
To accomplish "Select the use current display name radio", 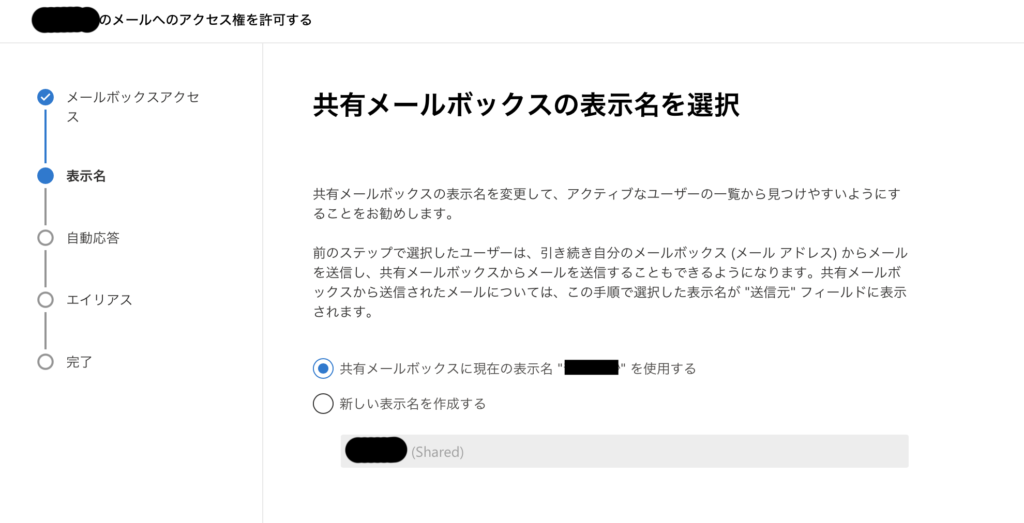I will tap(323, 368).
